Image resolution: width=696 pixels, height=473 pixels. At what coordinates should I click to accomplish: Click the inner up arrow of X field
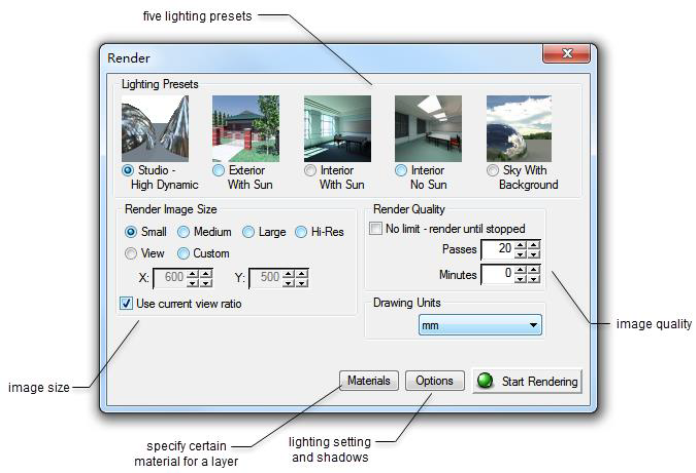point(193,273)
